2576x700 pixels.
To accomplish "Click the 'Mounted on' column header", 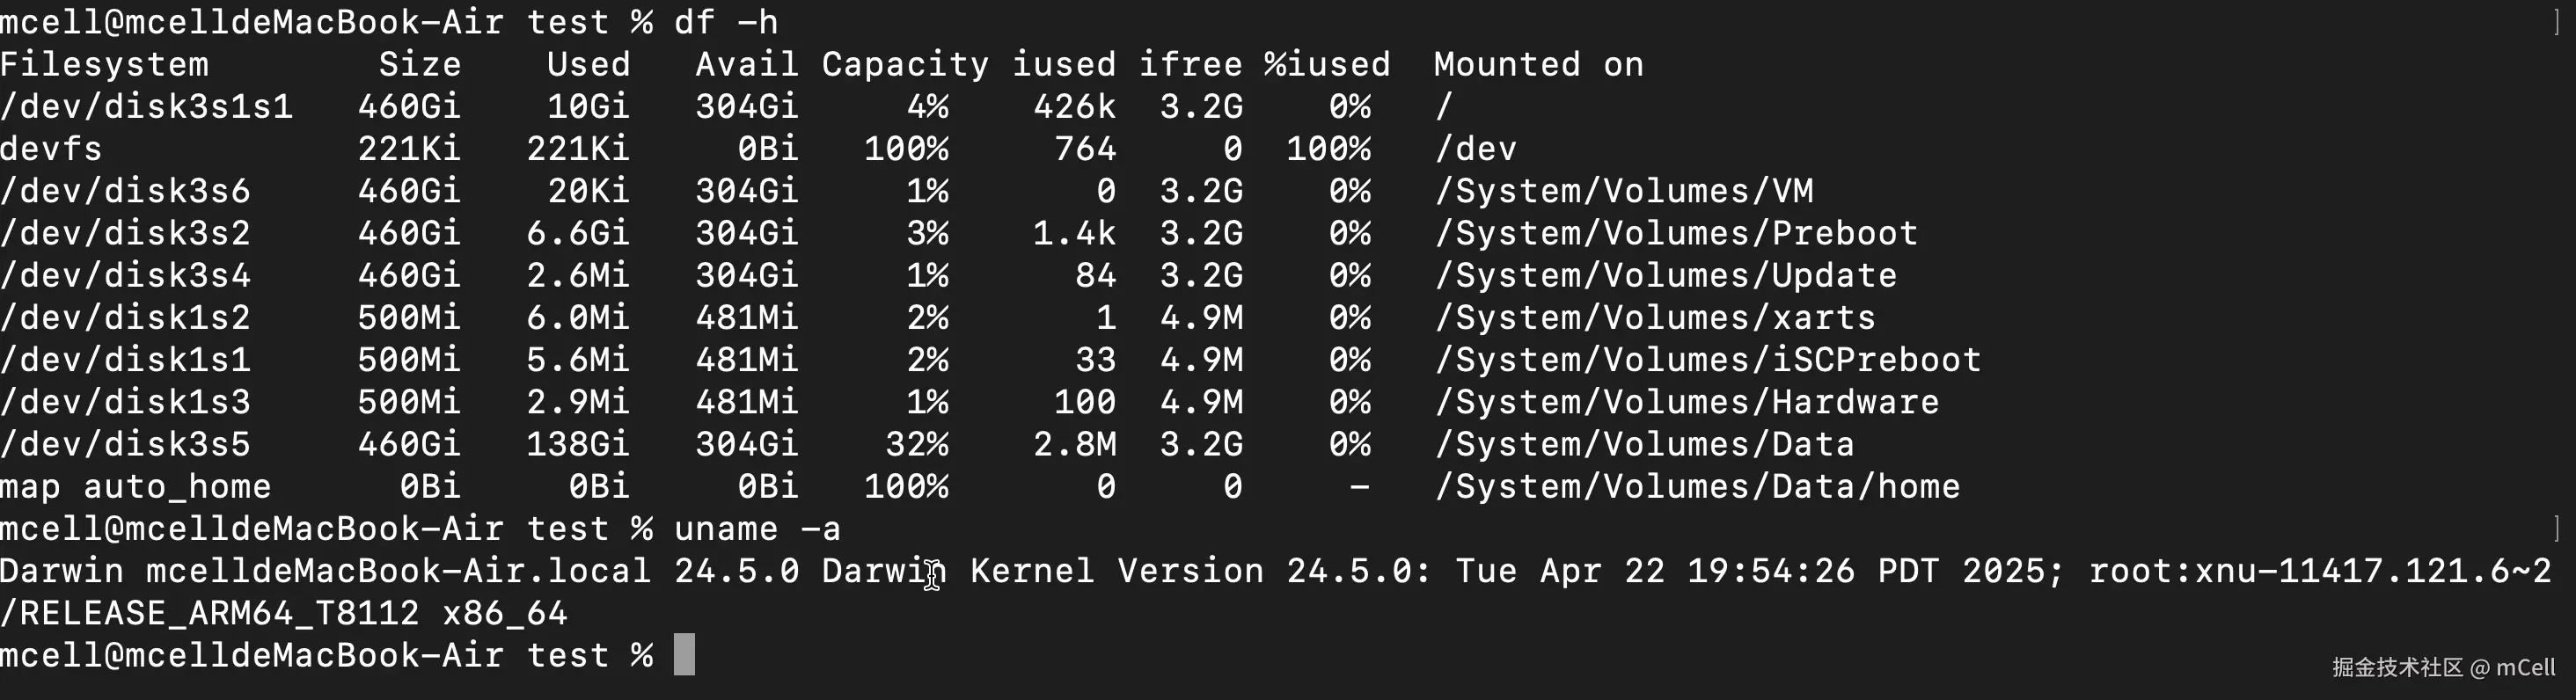I will (1539, 65).
